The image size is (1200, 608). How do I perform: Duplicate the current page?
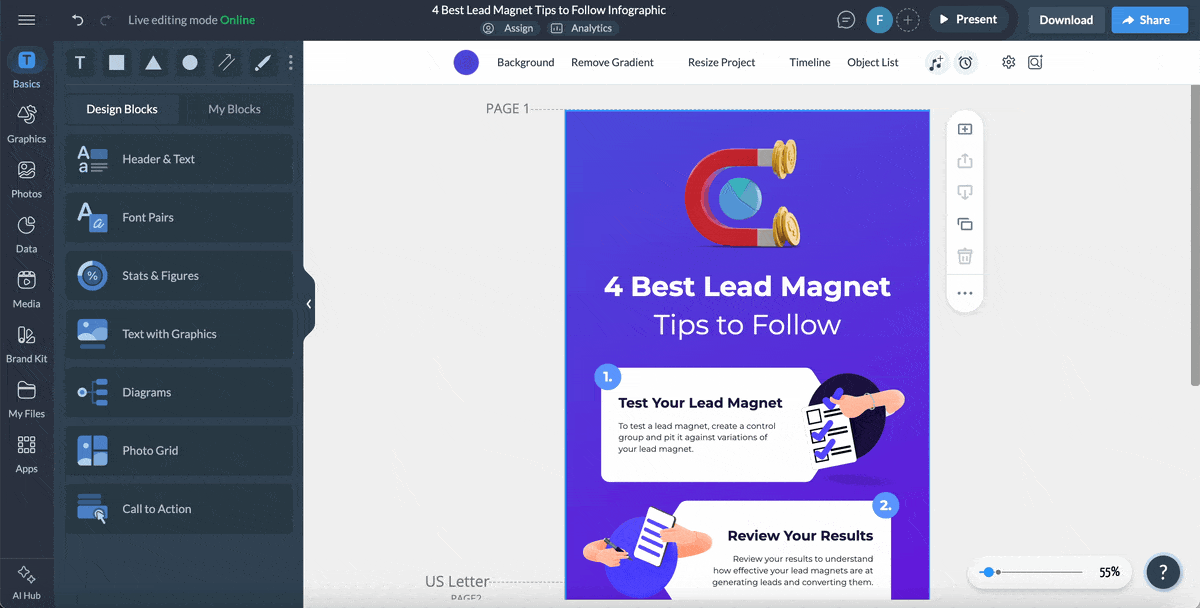click(x=964, y=224)
